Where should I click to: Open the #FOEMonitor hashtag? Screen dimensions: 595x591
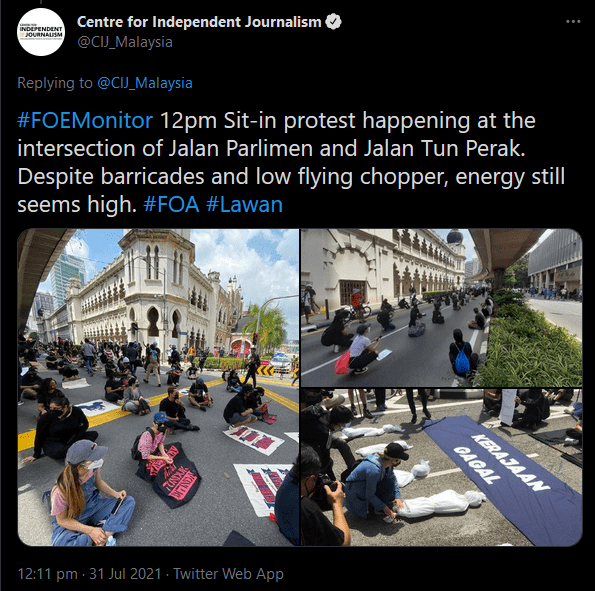pos(85,120)
